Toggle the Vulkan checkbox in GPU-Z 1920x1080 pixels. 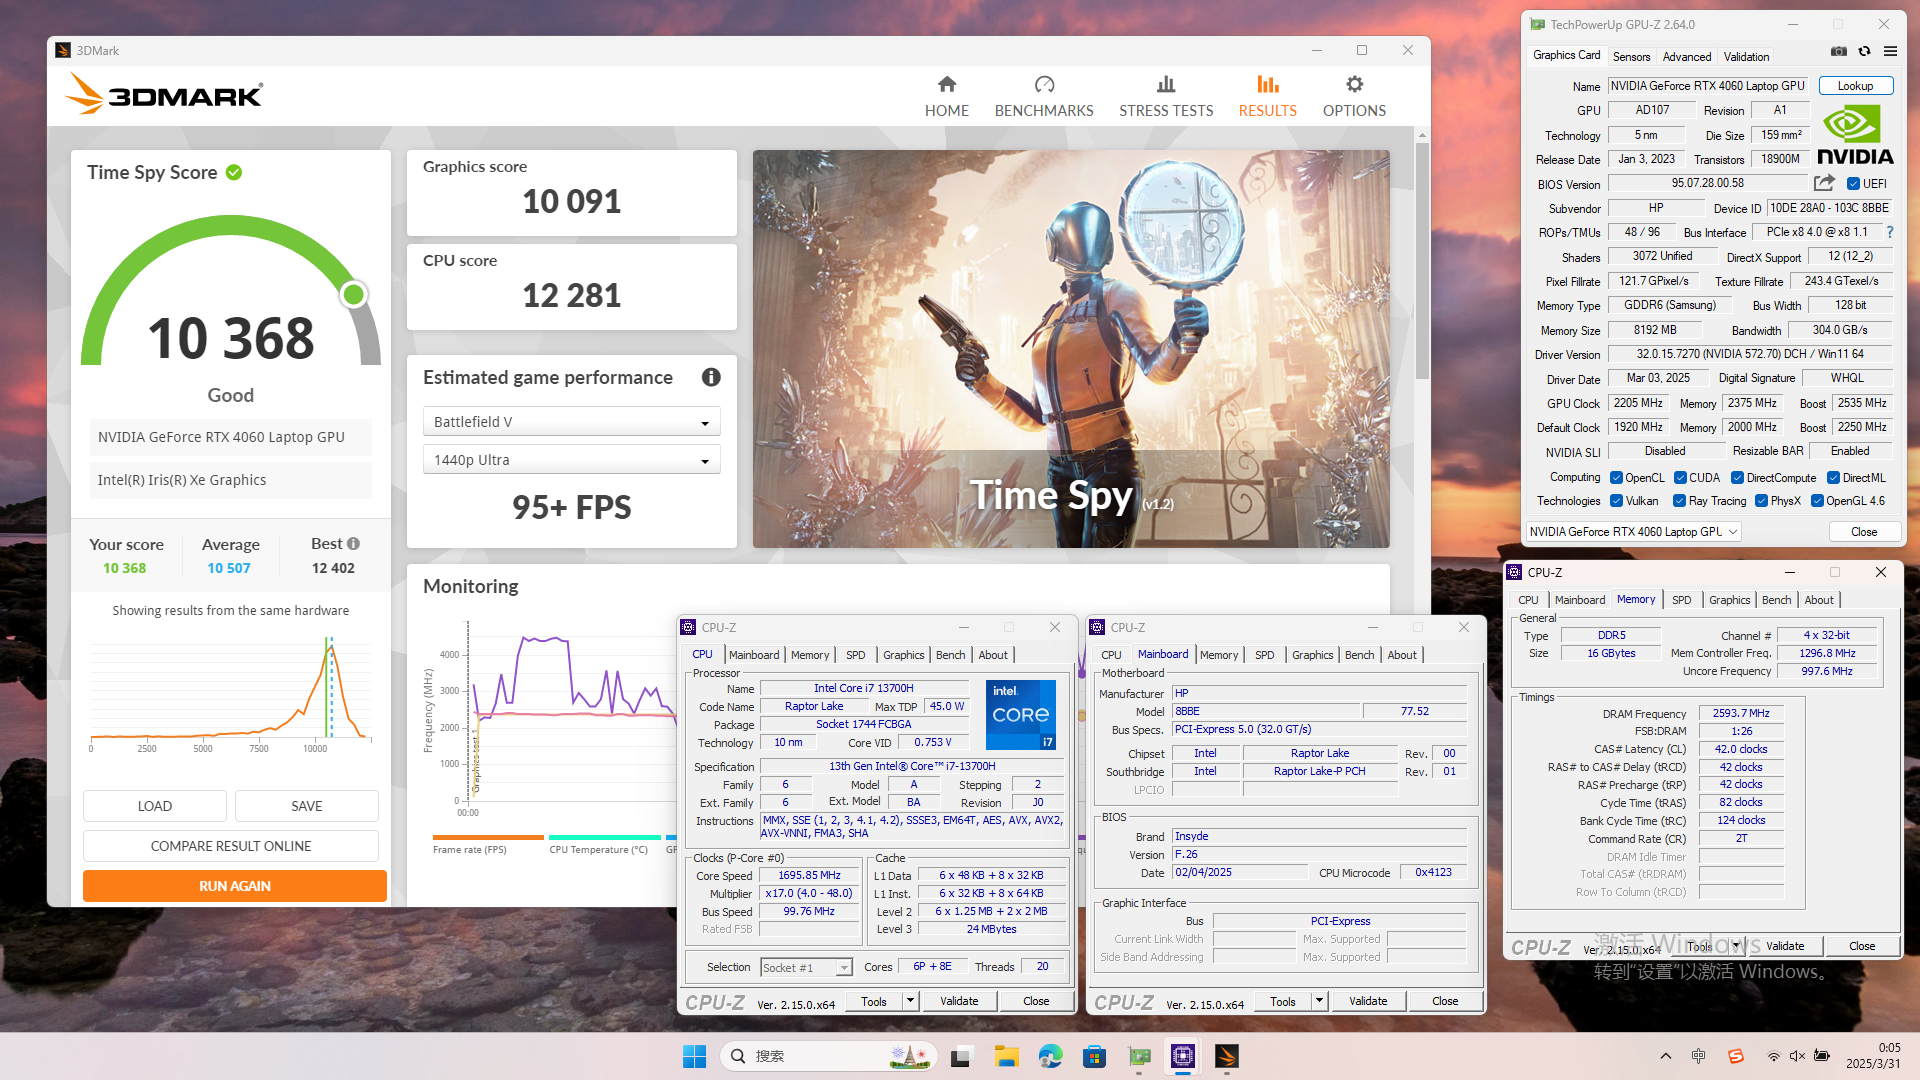click(x=1616, y=501)
